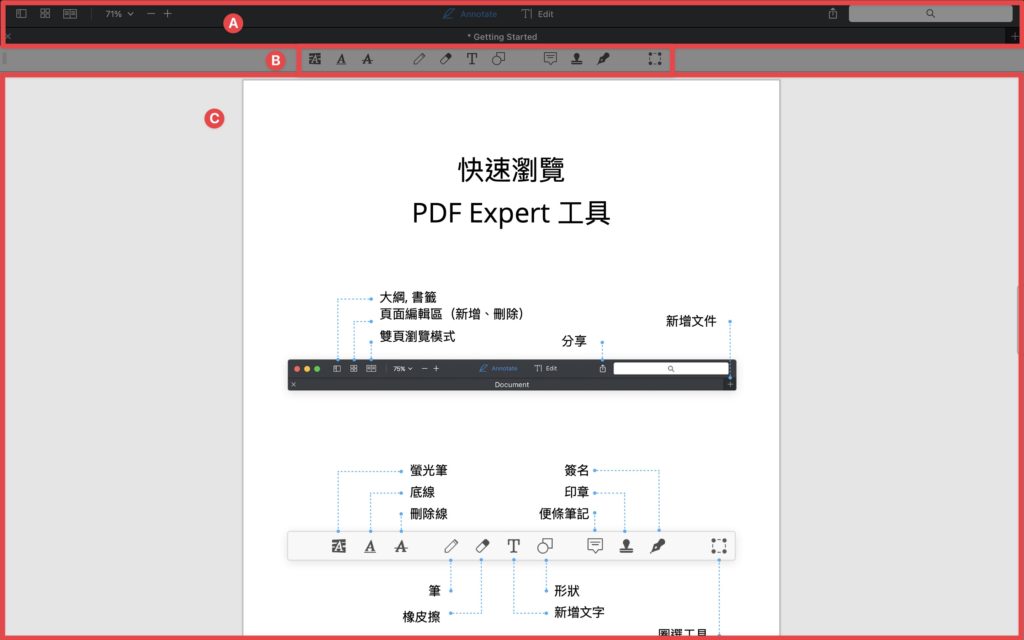Select the Getting Started document tab
The width and height of the screenshot is (1024, 640).
[x=502, y=37]
